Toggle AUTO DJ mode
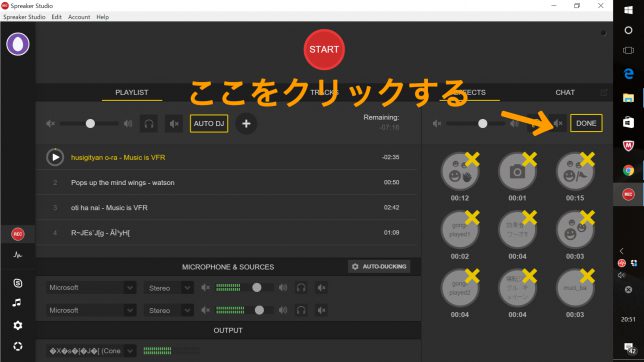The width and height of the screenshot is (644, 362). 209,124
